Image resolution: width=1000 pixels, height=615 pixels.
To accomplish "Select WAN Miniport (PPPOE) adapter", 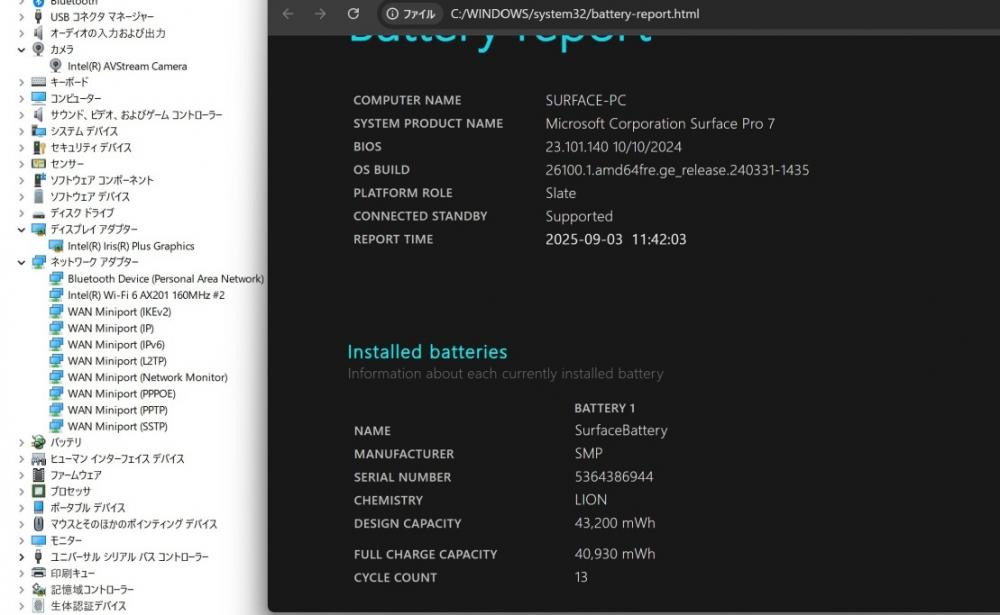I will 121,394.
